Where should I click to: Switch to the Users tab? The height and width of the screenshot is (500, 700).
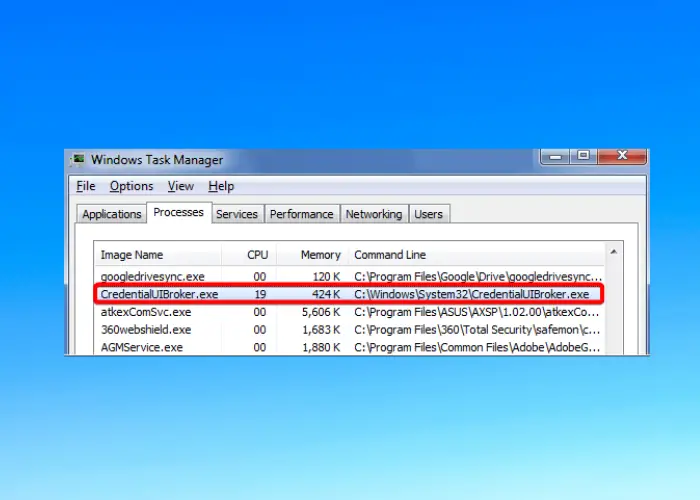point(429,214)
